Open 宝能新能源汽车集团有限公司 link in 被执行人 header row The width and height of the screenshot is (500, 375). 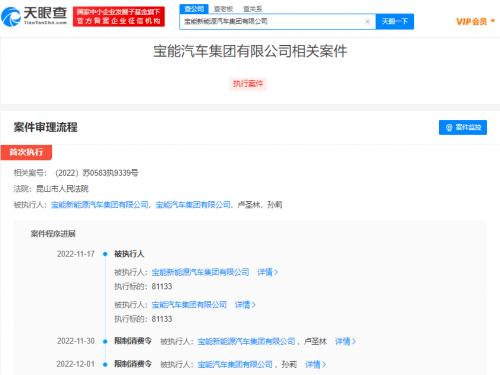100,205
